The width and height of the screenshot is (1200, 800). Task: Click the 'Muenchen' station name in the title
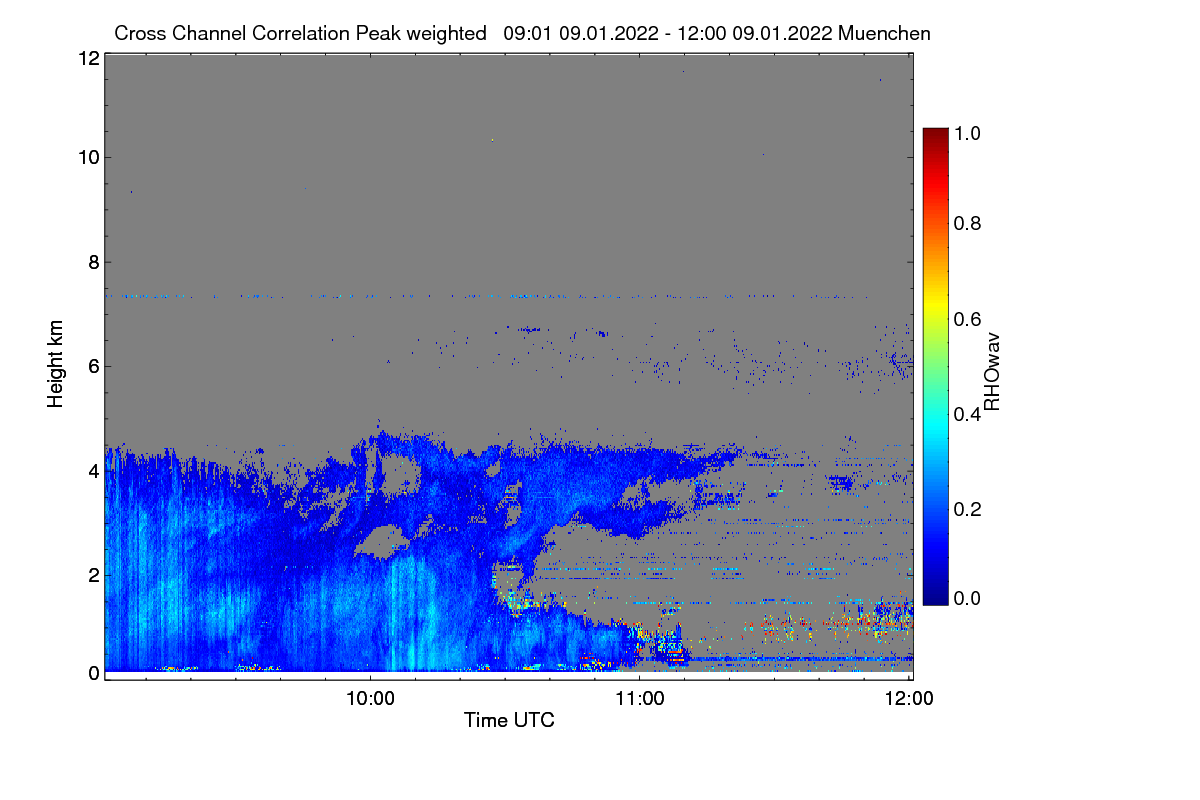pyautogui.click(x=885, y=33)
